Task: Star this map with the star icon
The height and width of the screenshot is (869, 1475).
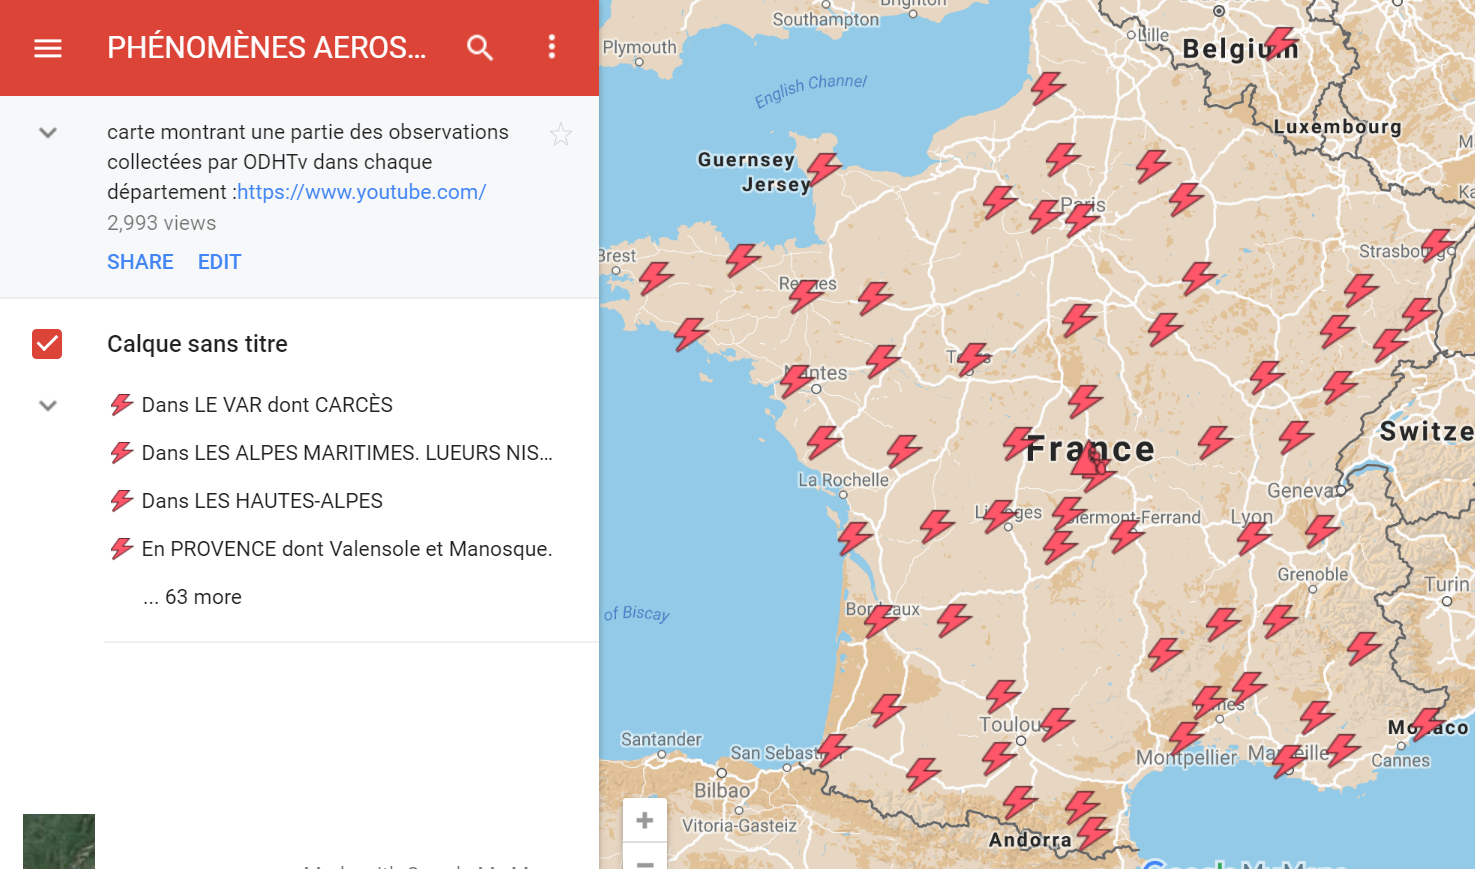Action: click(561, 134)
